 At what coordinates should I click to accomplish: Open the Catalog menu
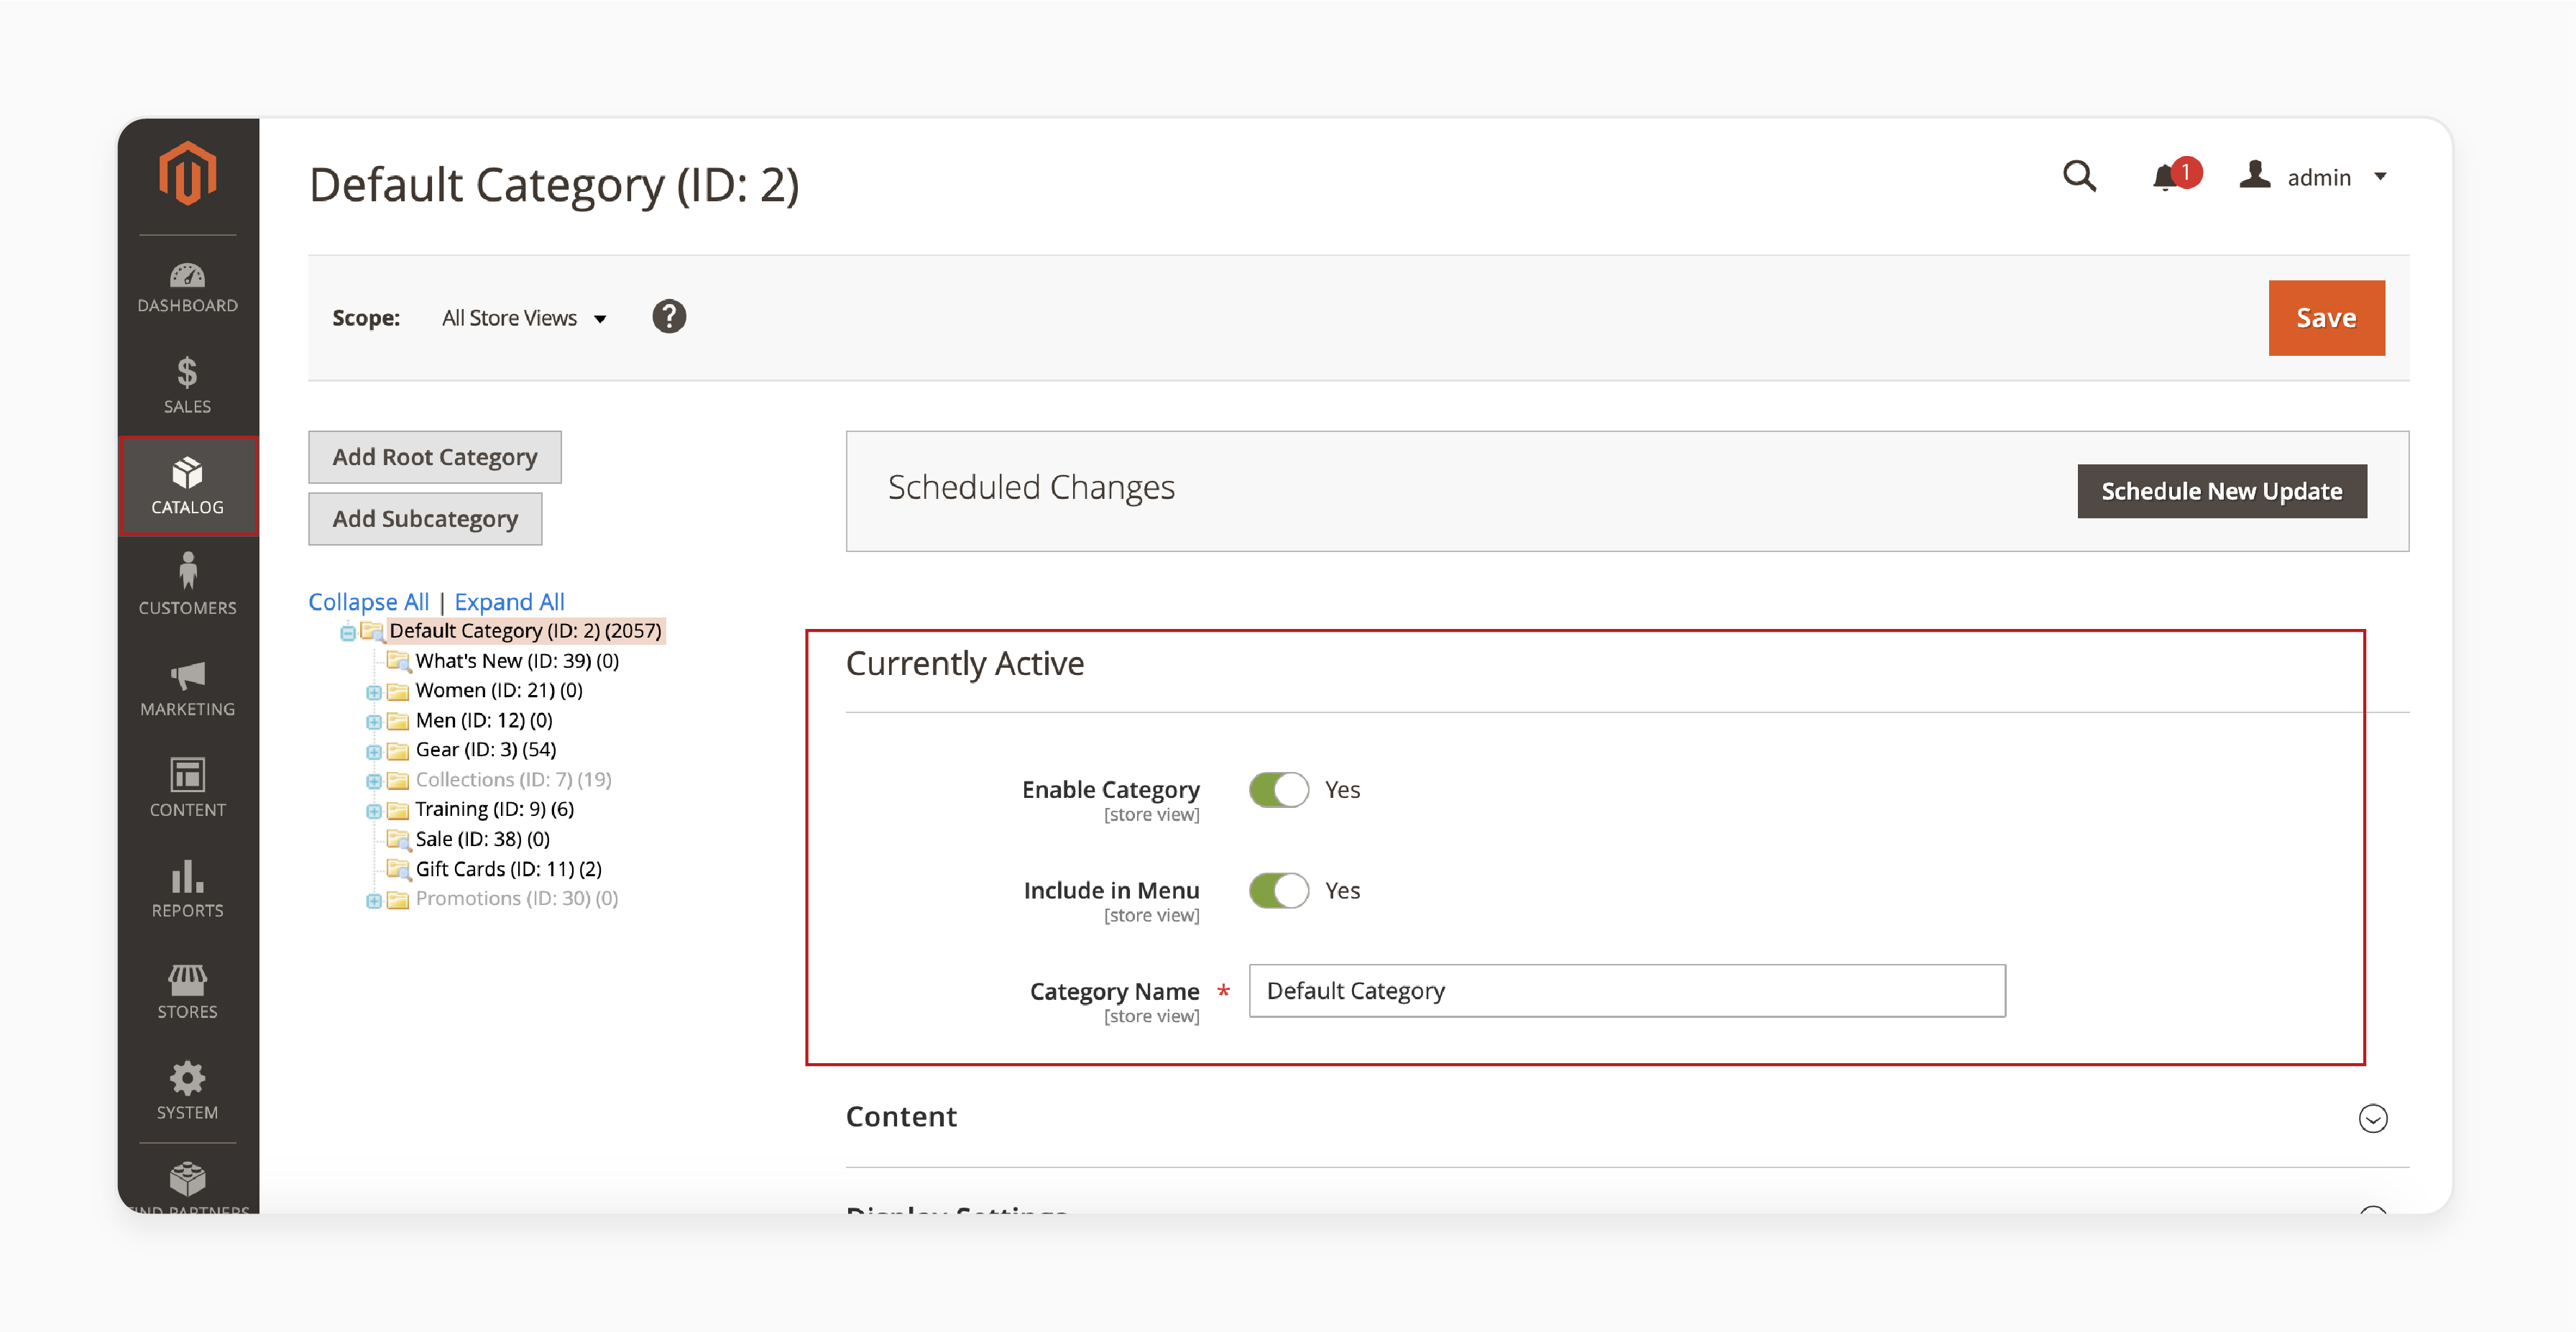(x=187, y=486)
